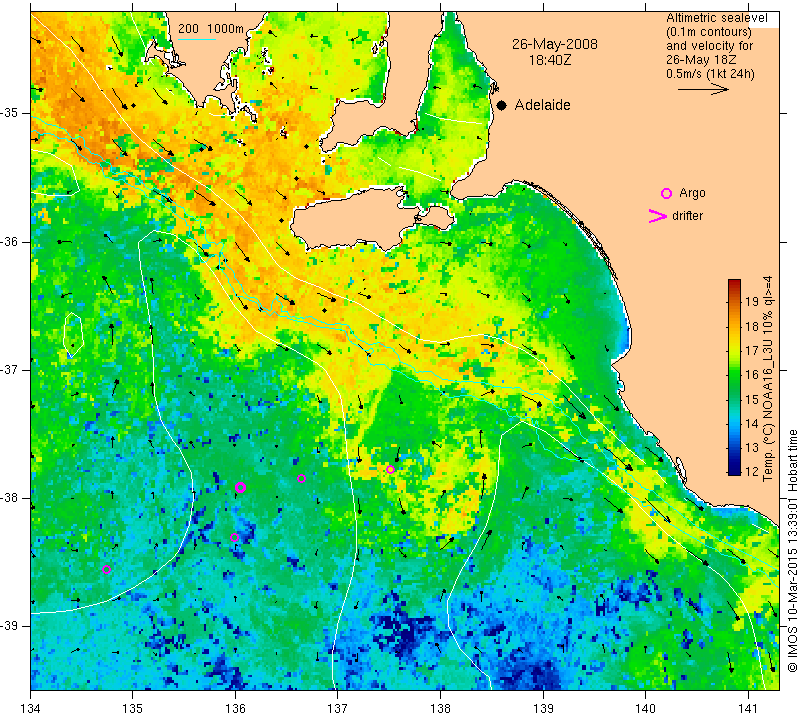Viewport: 800px width, 720px height.
Task: Click the Adelaide label text
Action: [542, 105]
